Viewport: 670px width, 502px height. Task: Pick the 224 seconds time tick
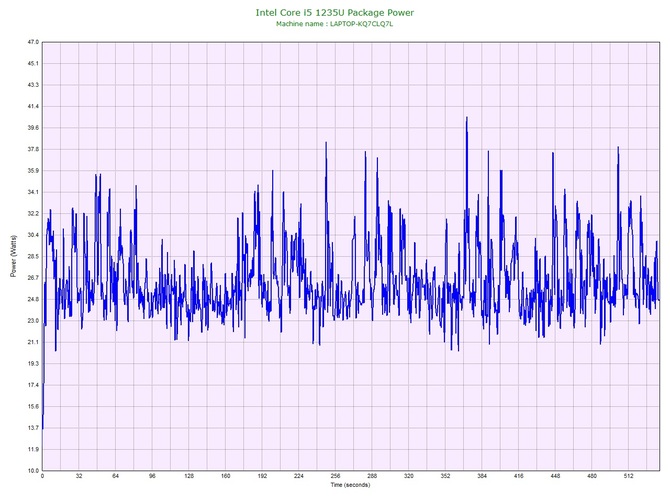click(x=299, y=476)
